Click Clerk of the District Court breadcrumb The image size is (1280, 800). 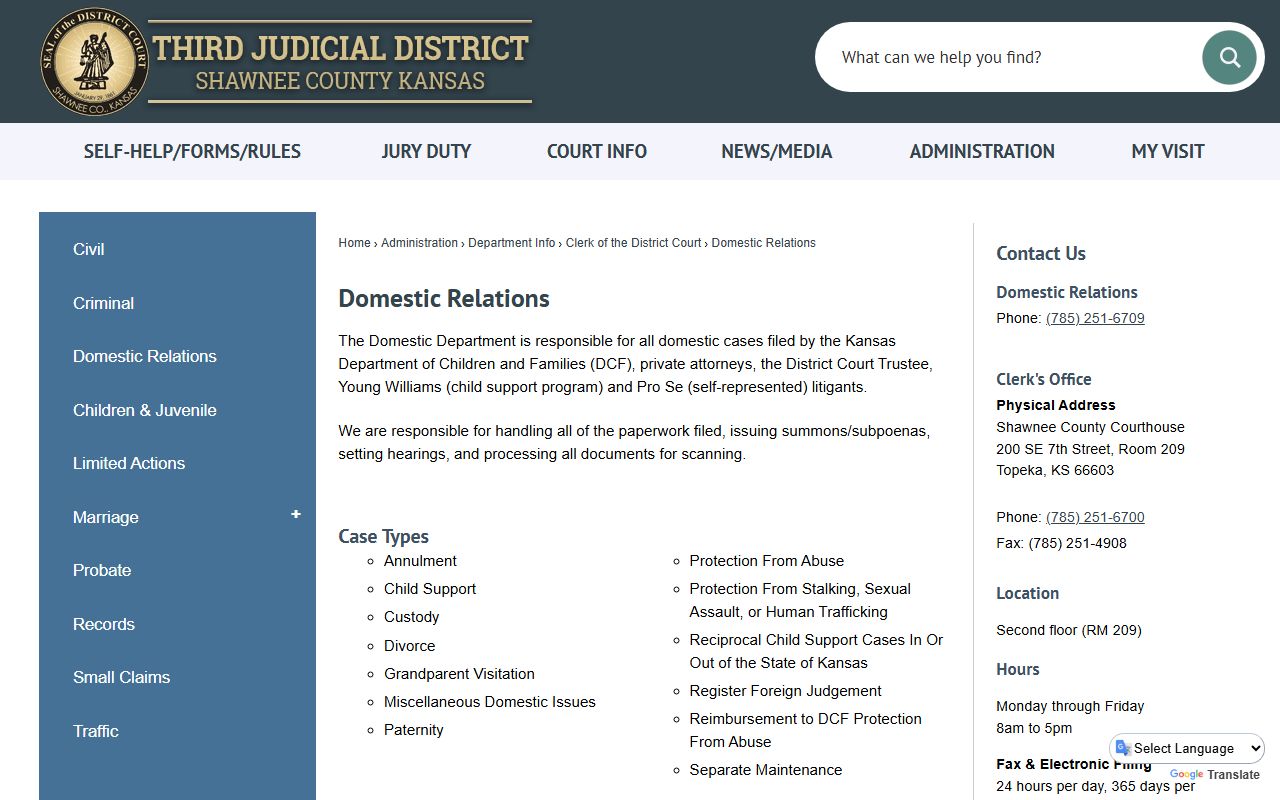point(633,243)
